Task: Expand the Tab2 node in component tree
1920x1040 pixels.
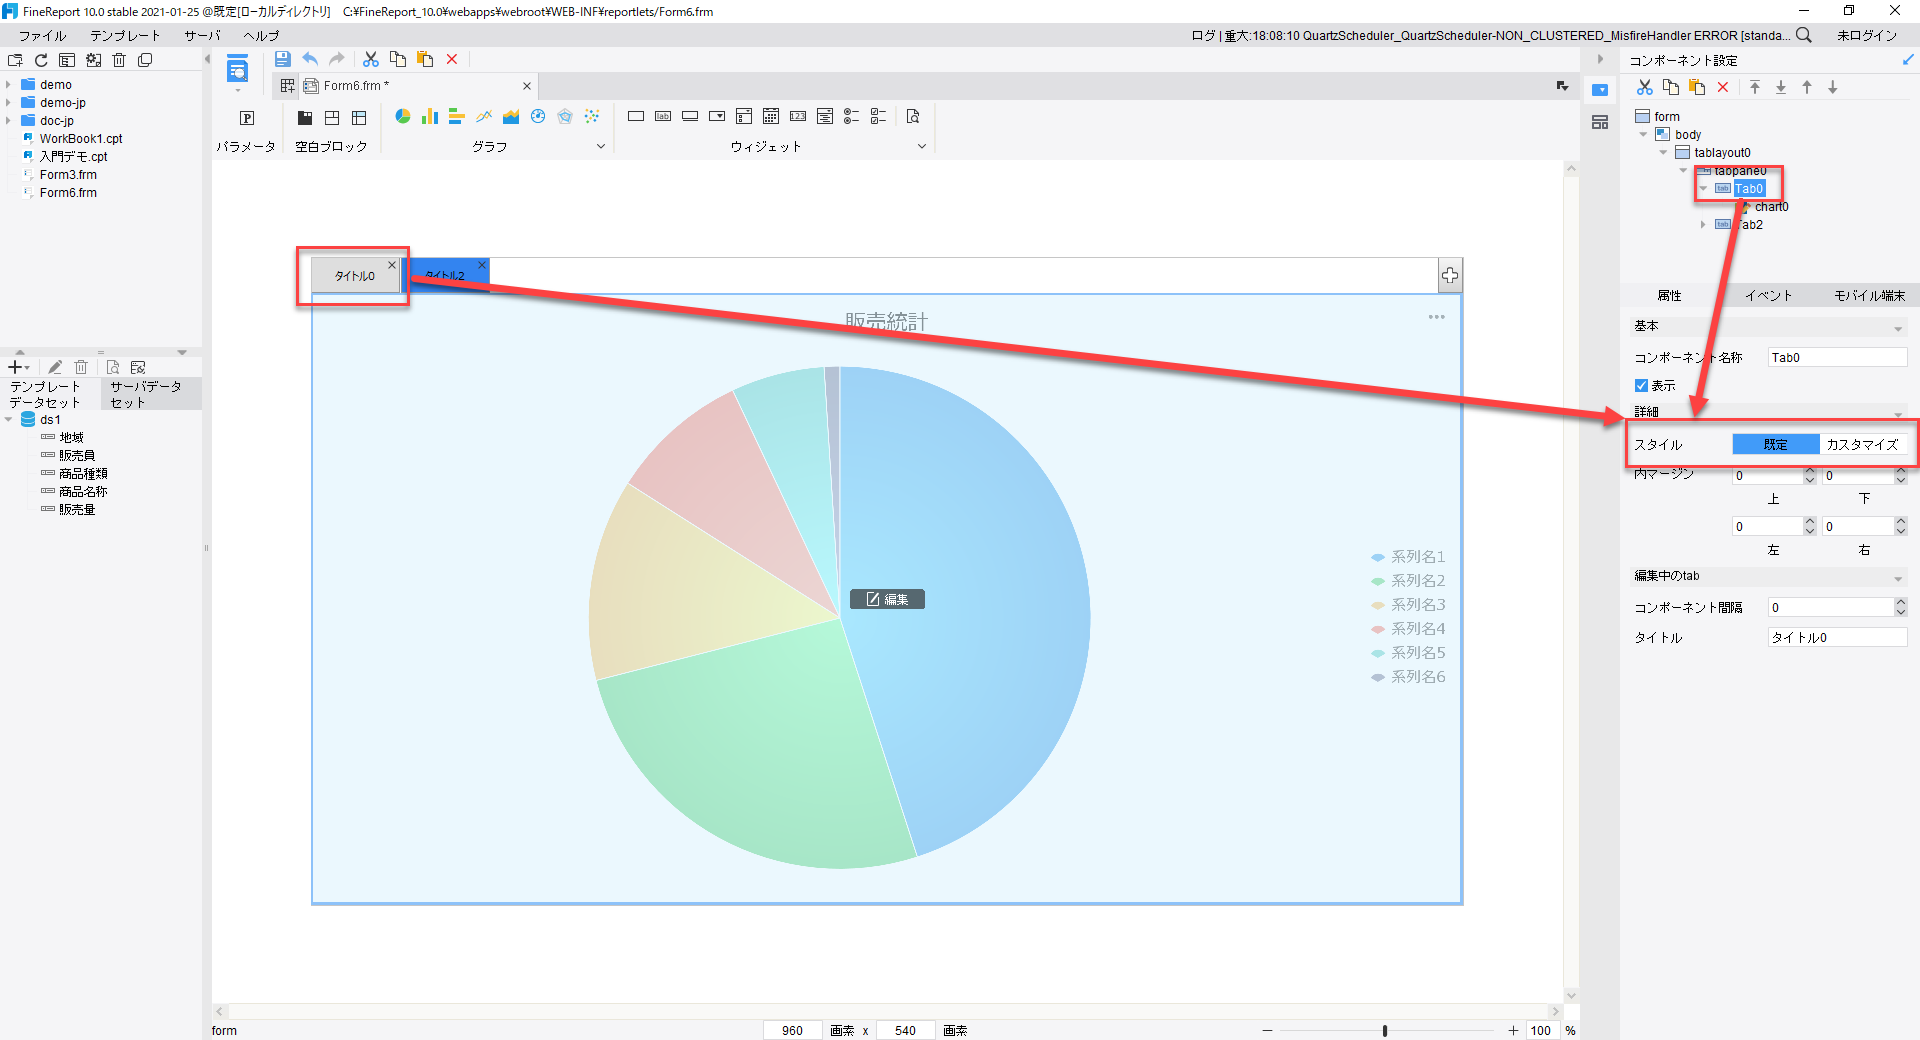Action: pyautogui.click(x=1703, y=225)
